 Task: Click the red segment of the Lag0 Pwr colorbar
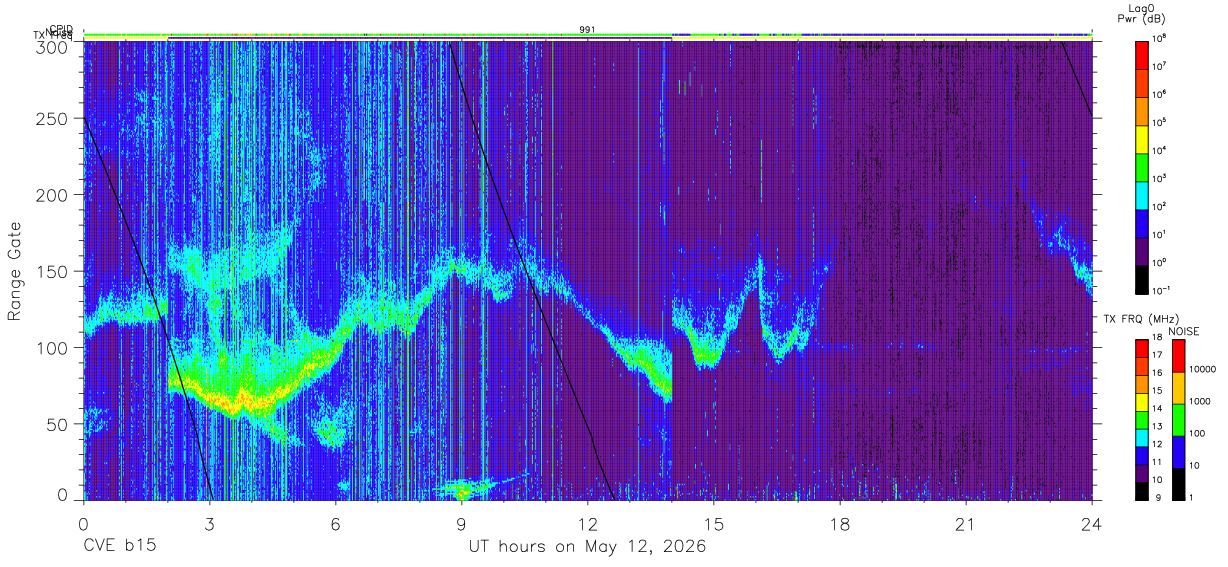pyautogui.click(x=1143, y=55)
